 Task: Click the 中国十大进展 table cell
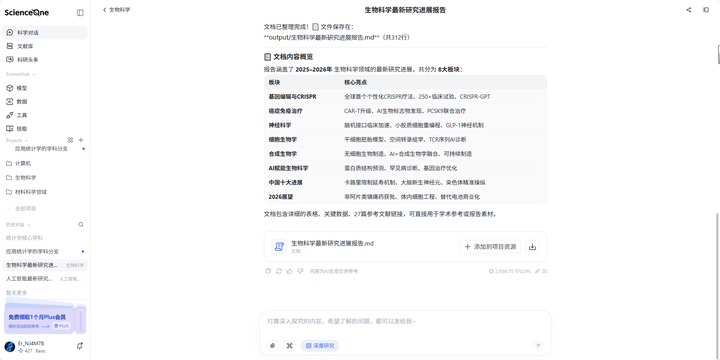point(286,183)
